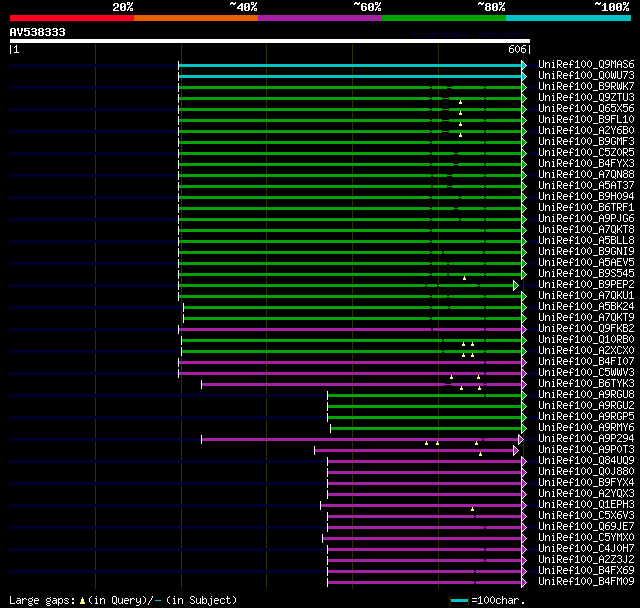Click the UniRef100_A5BLL8 label

586,241
